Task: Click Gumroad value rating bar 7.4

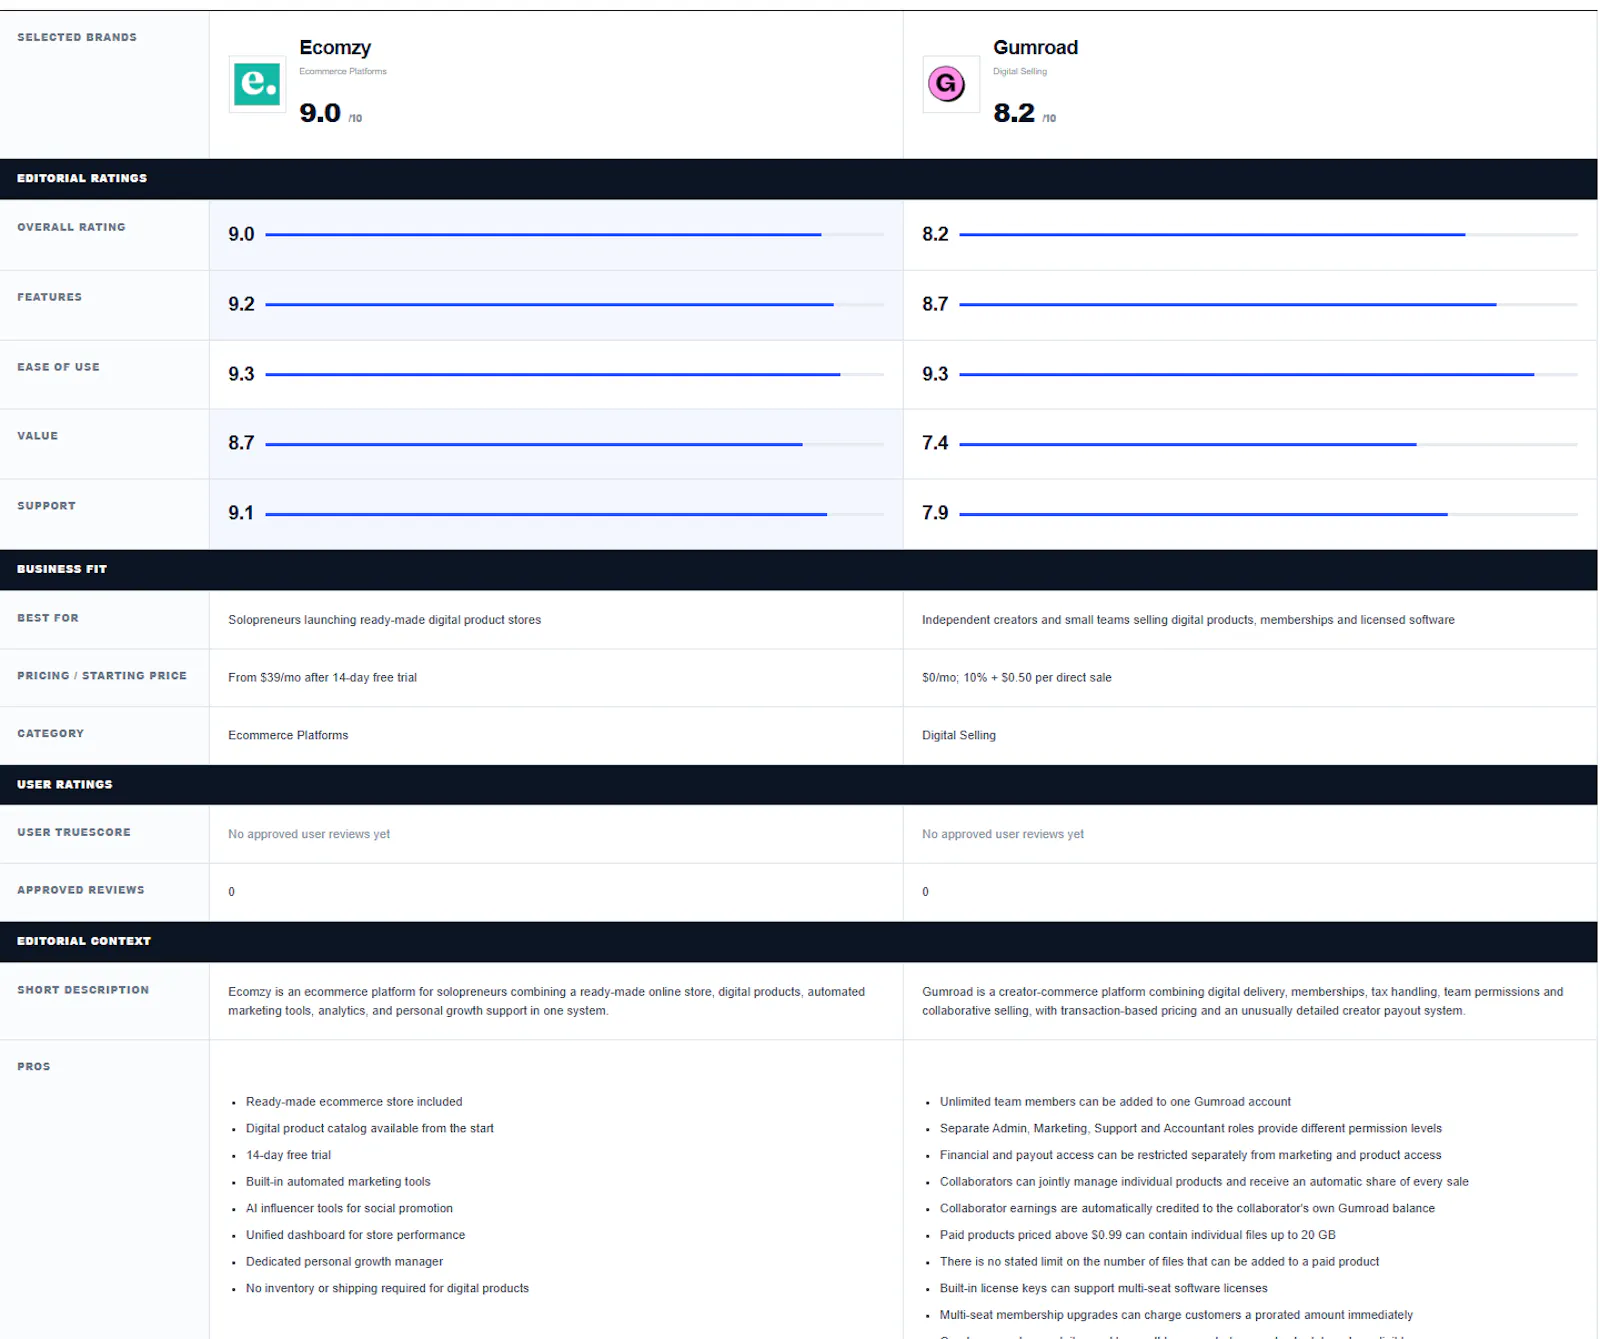Action: pos(1268,444)
